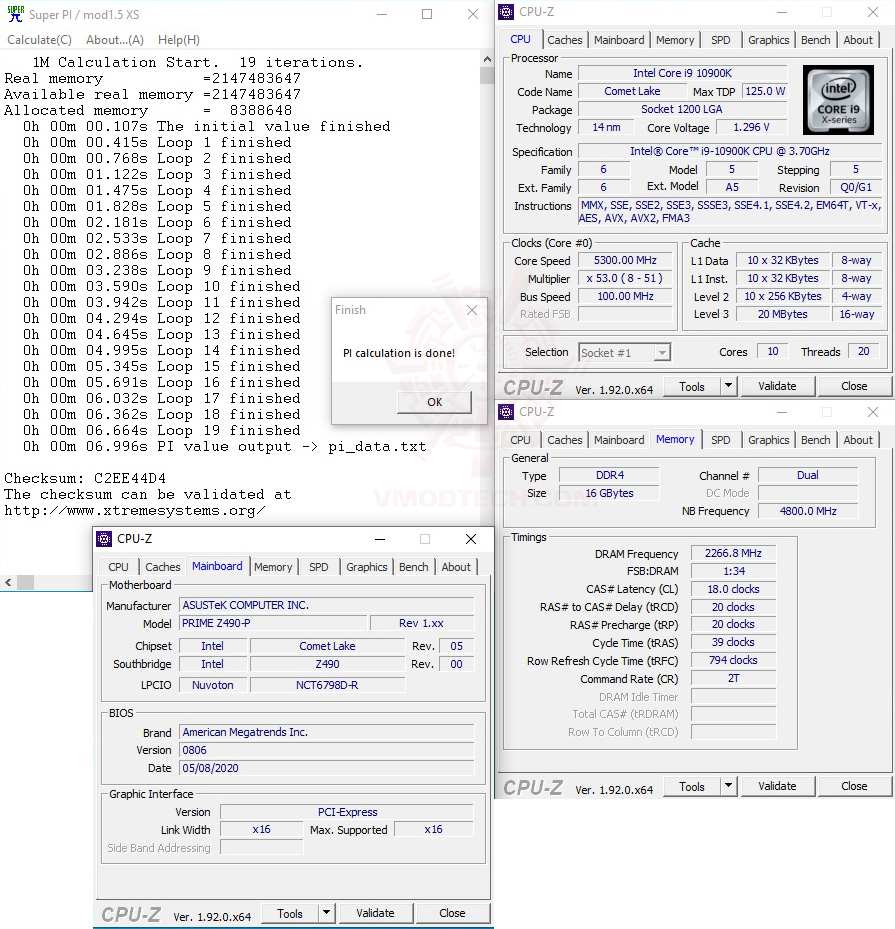The width and height of the screenshot is (895, 929).
Task: Open the Help(H) menu in Super PI
Action: tap(178, 39)
